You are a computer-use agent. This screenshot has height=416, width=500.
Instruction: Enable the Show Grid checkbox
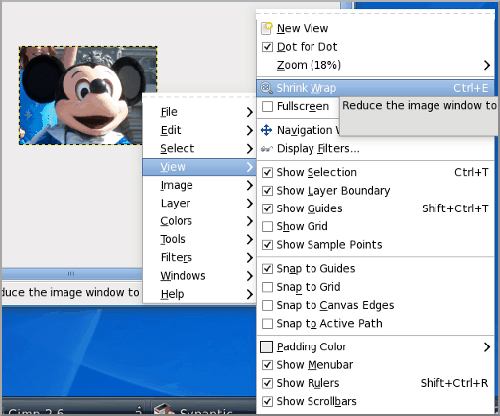pos(267,226)
